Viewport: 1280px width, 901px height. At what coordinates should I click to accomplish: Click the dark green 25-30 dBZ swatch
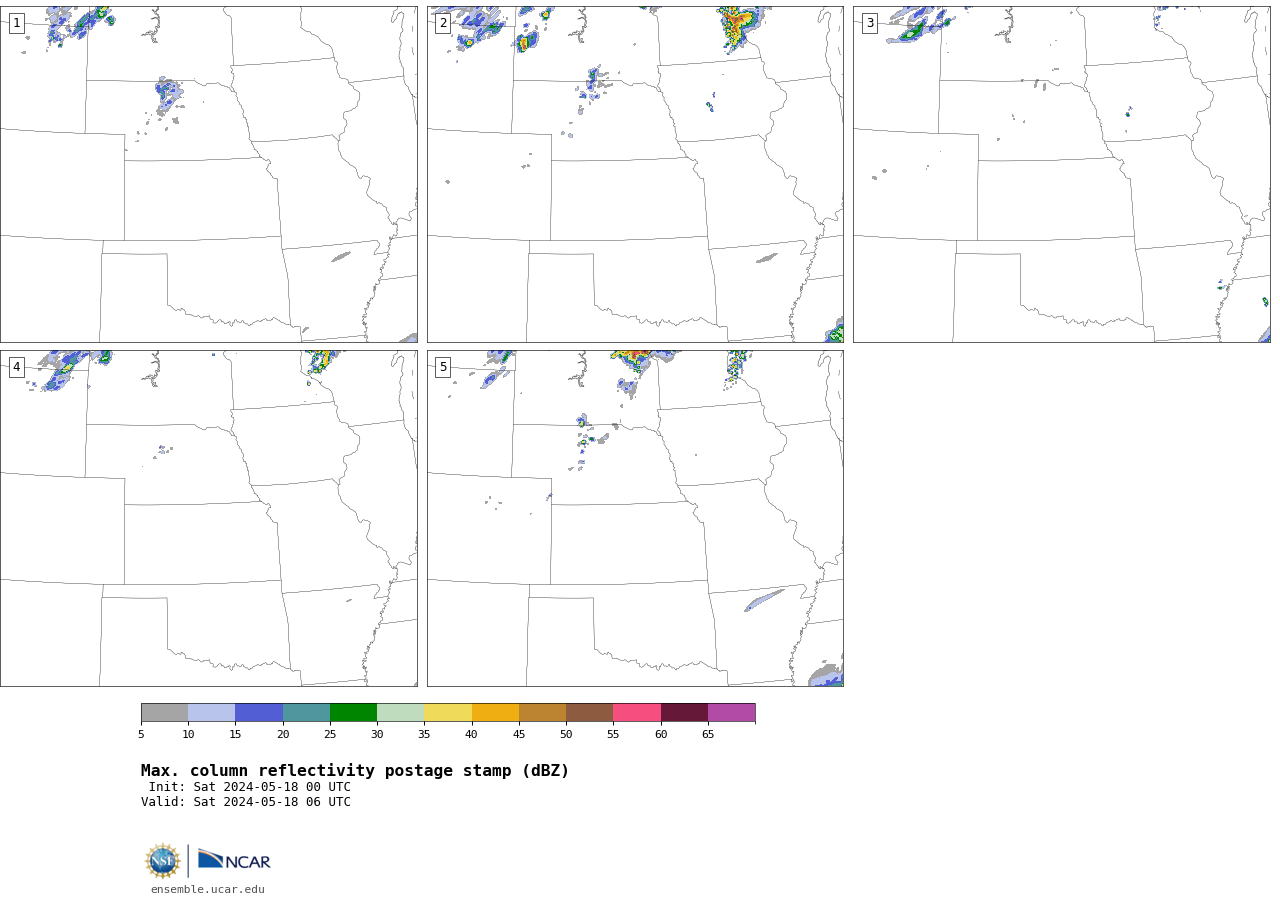[354, 713]
